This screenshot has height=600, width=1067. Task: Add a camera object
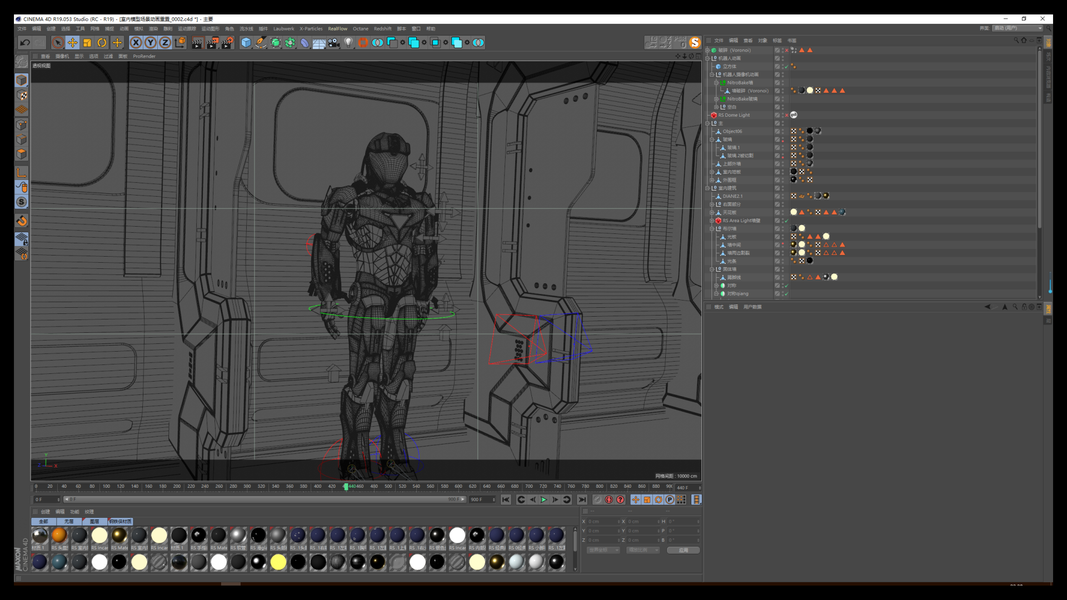pyautogui.click(x=333, y=43)
